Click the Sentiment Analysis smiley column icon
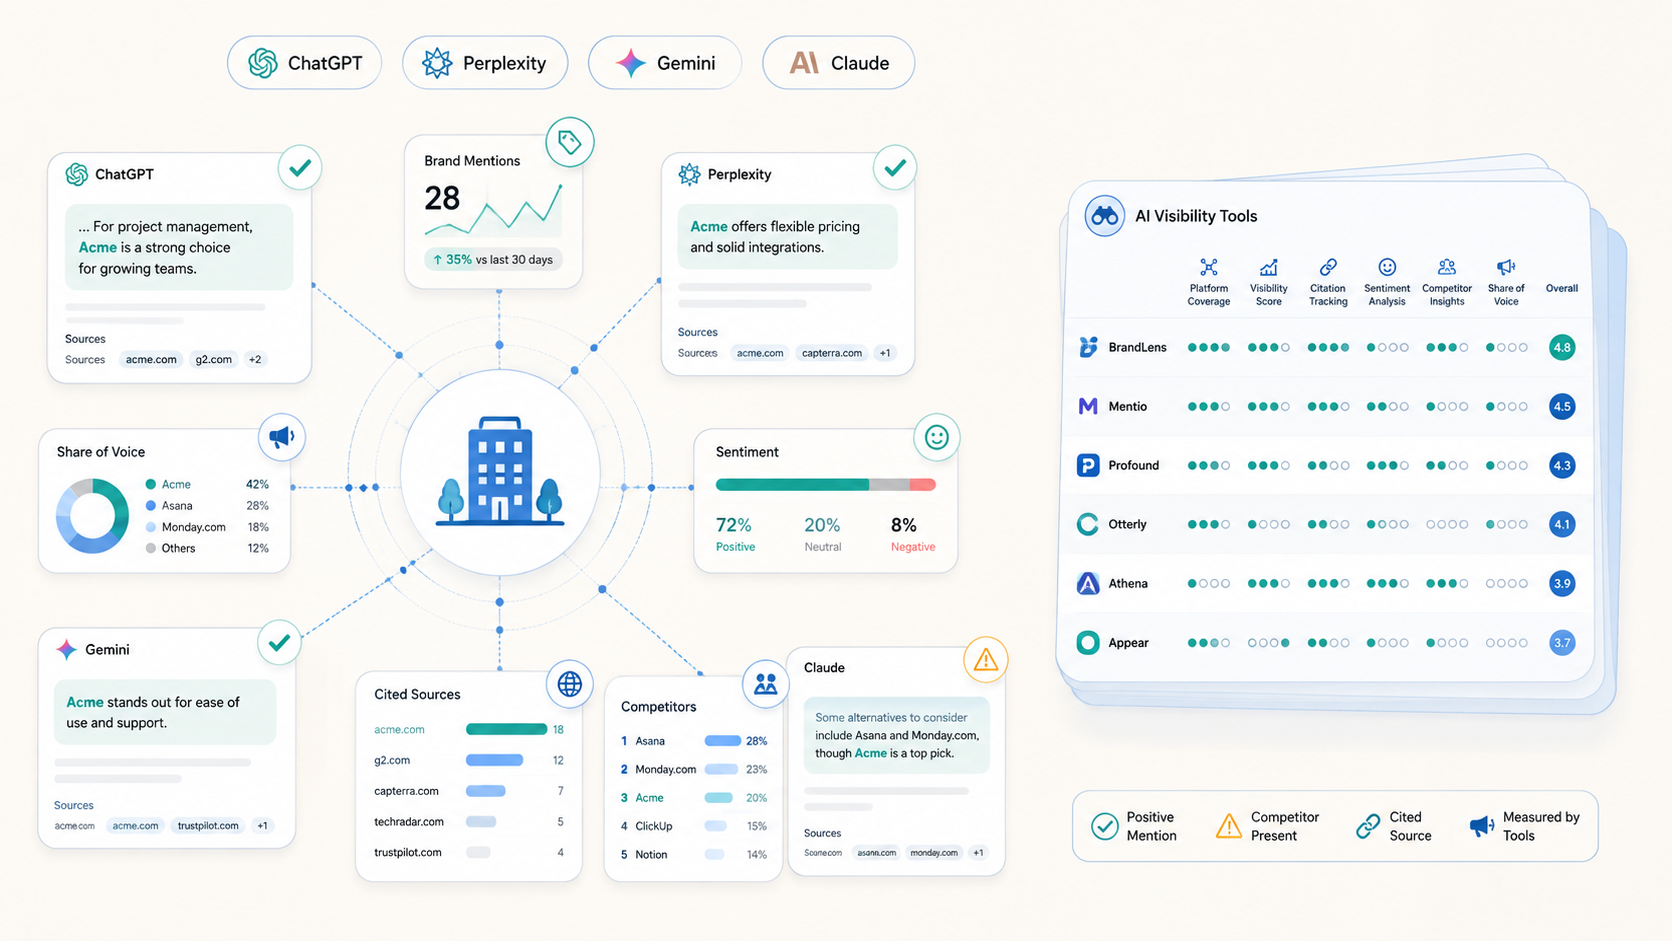1672x941 pixels. click(1387, 267)
